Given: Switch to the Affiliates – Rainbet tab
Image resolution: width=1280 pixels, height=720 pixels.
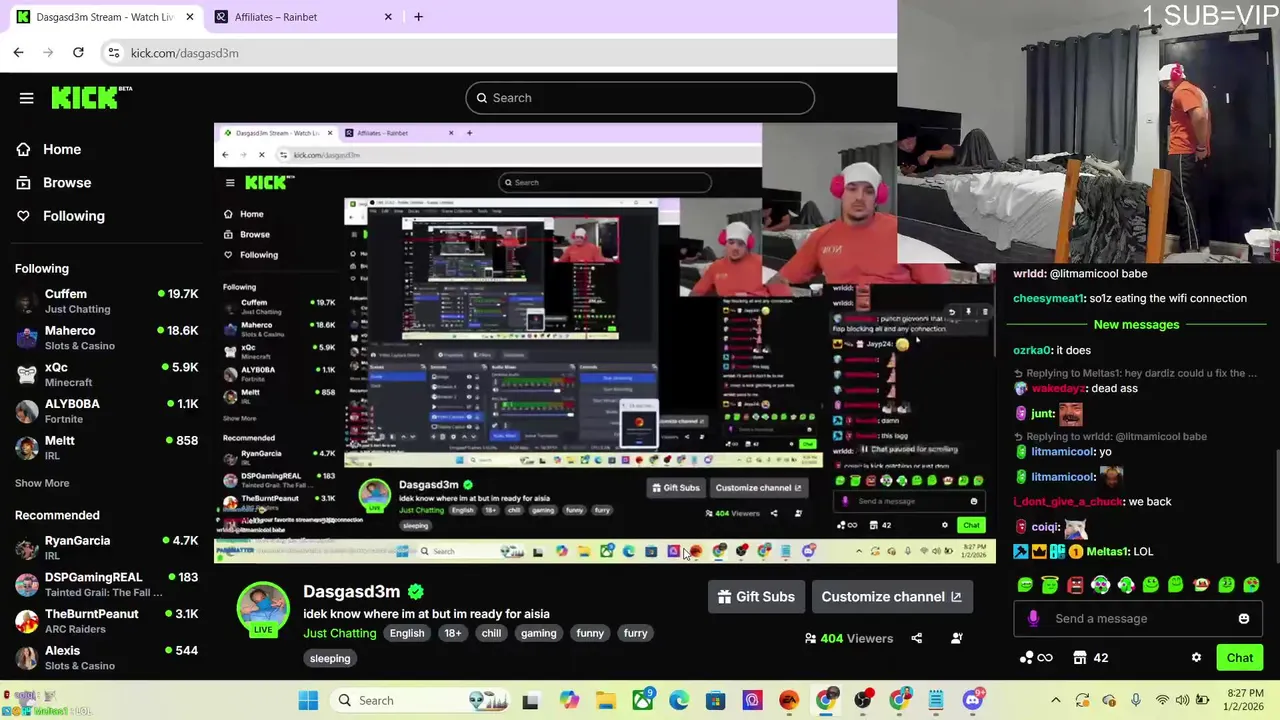Looking at the screenshot, I should pyautogui.click(x=304, y=17).
